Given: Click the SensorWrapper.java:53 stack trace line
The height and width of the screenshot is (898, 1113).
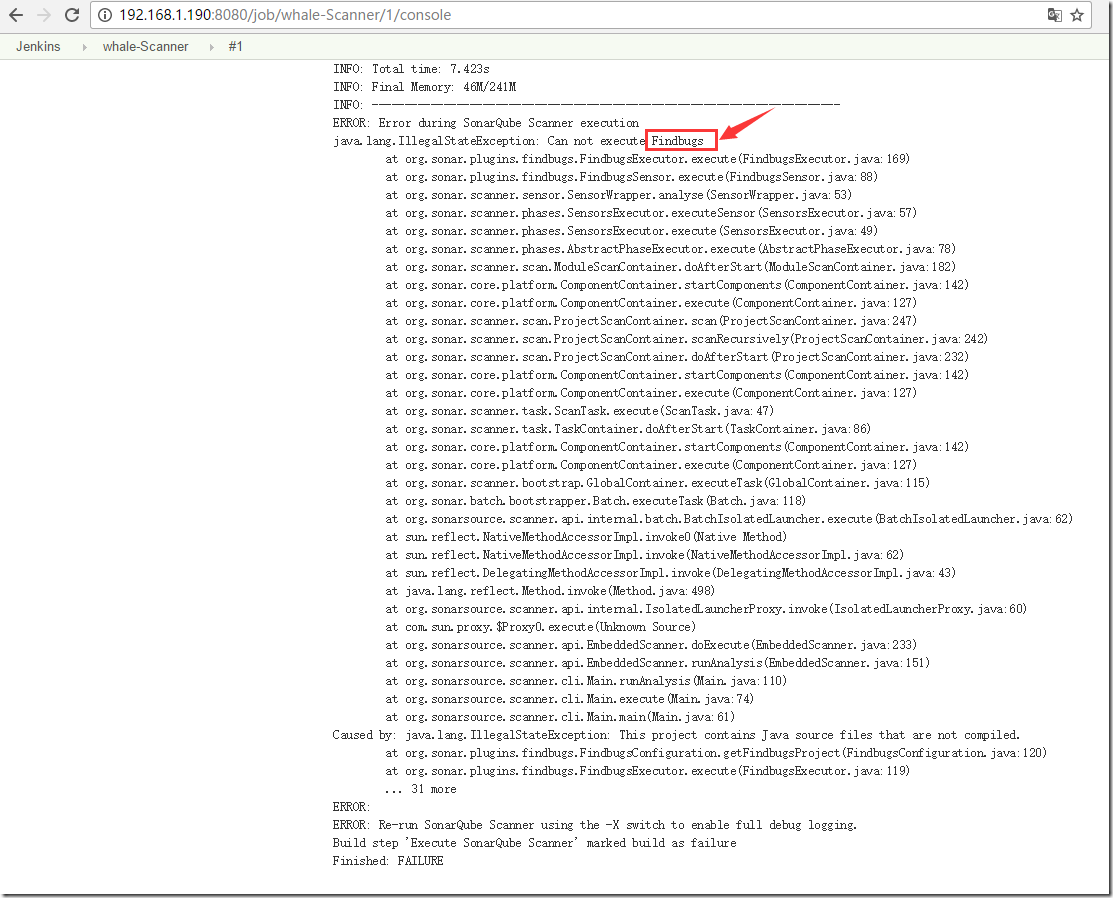Looking at the screenshot, I should point(618,195).
